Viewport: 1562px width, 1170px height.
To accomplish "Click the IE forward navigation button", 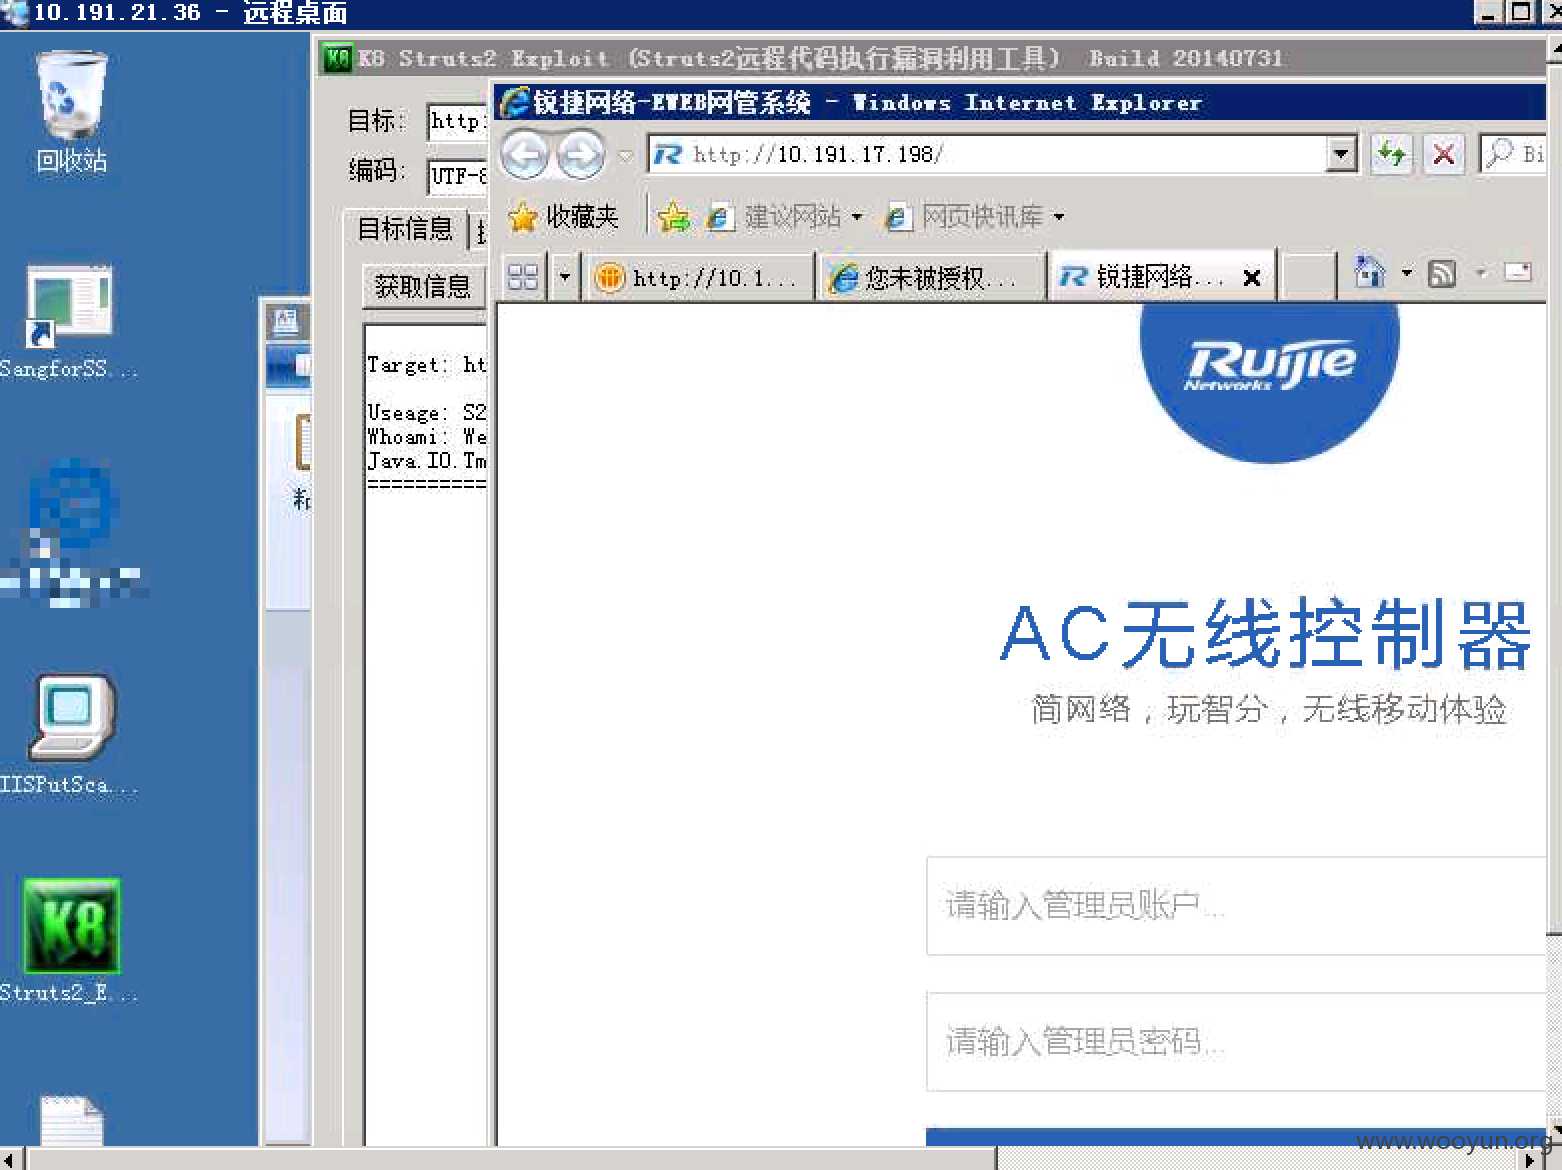I will [581, 155].
